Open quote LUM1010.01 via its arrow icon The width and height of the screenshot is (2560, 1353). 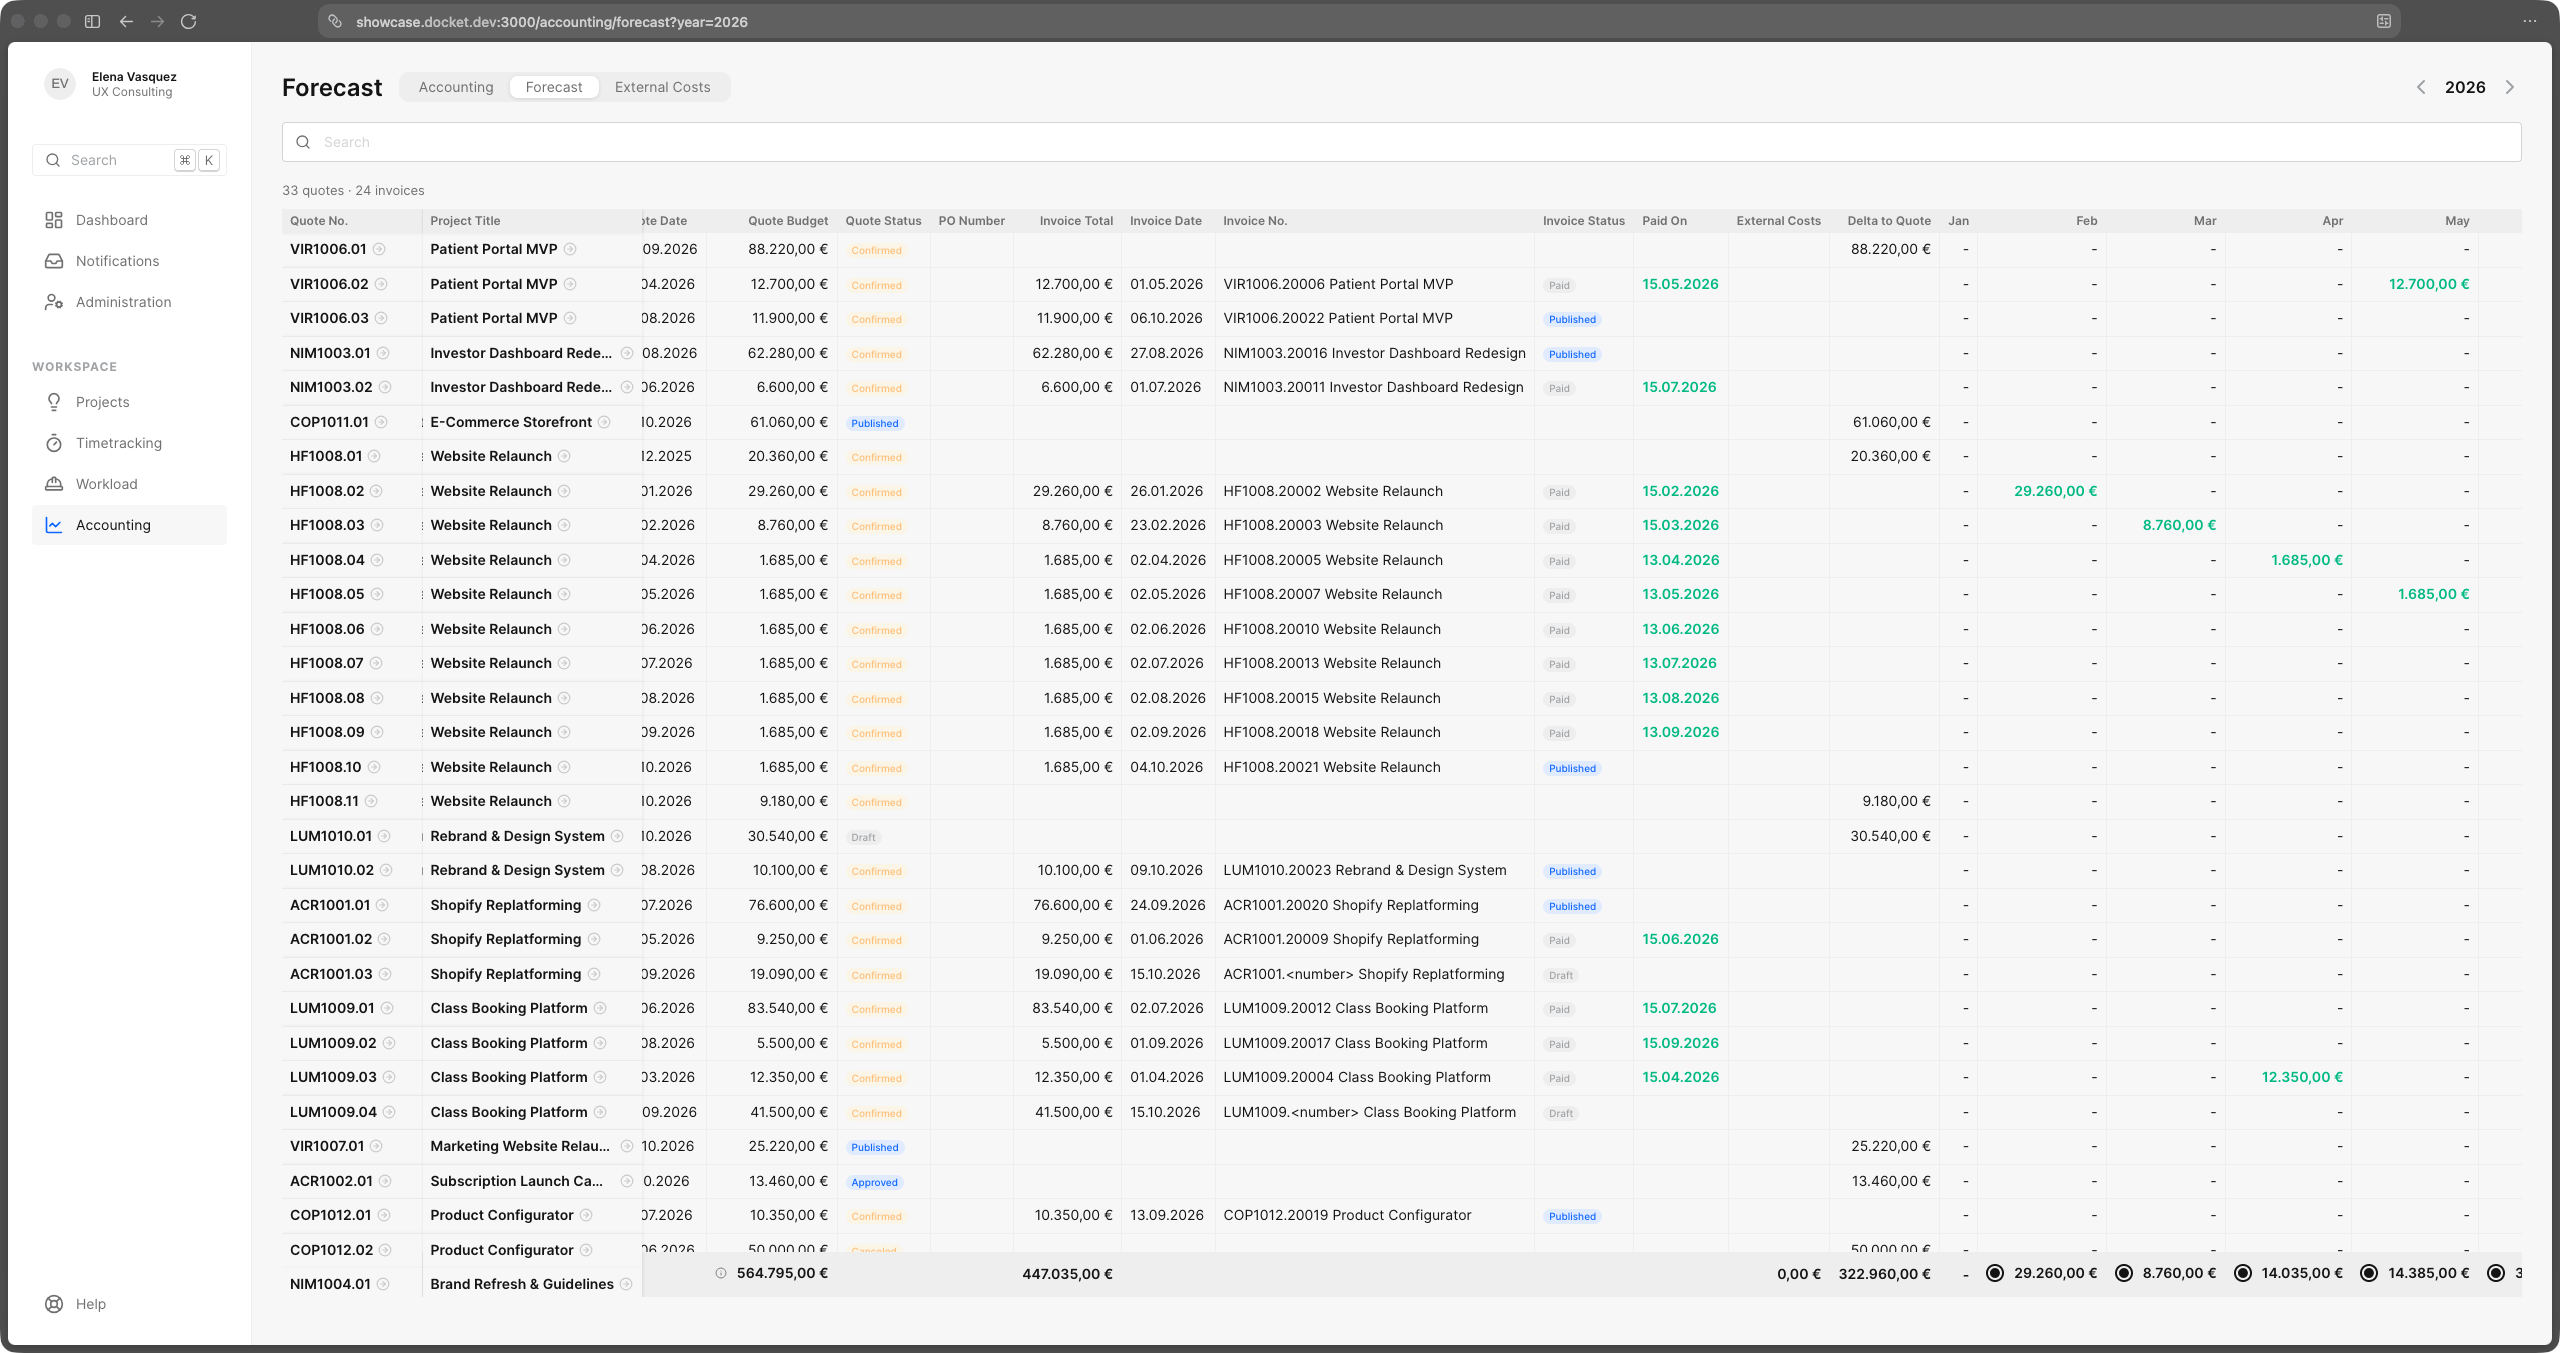384,836
